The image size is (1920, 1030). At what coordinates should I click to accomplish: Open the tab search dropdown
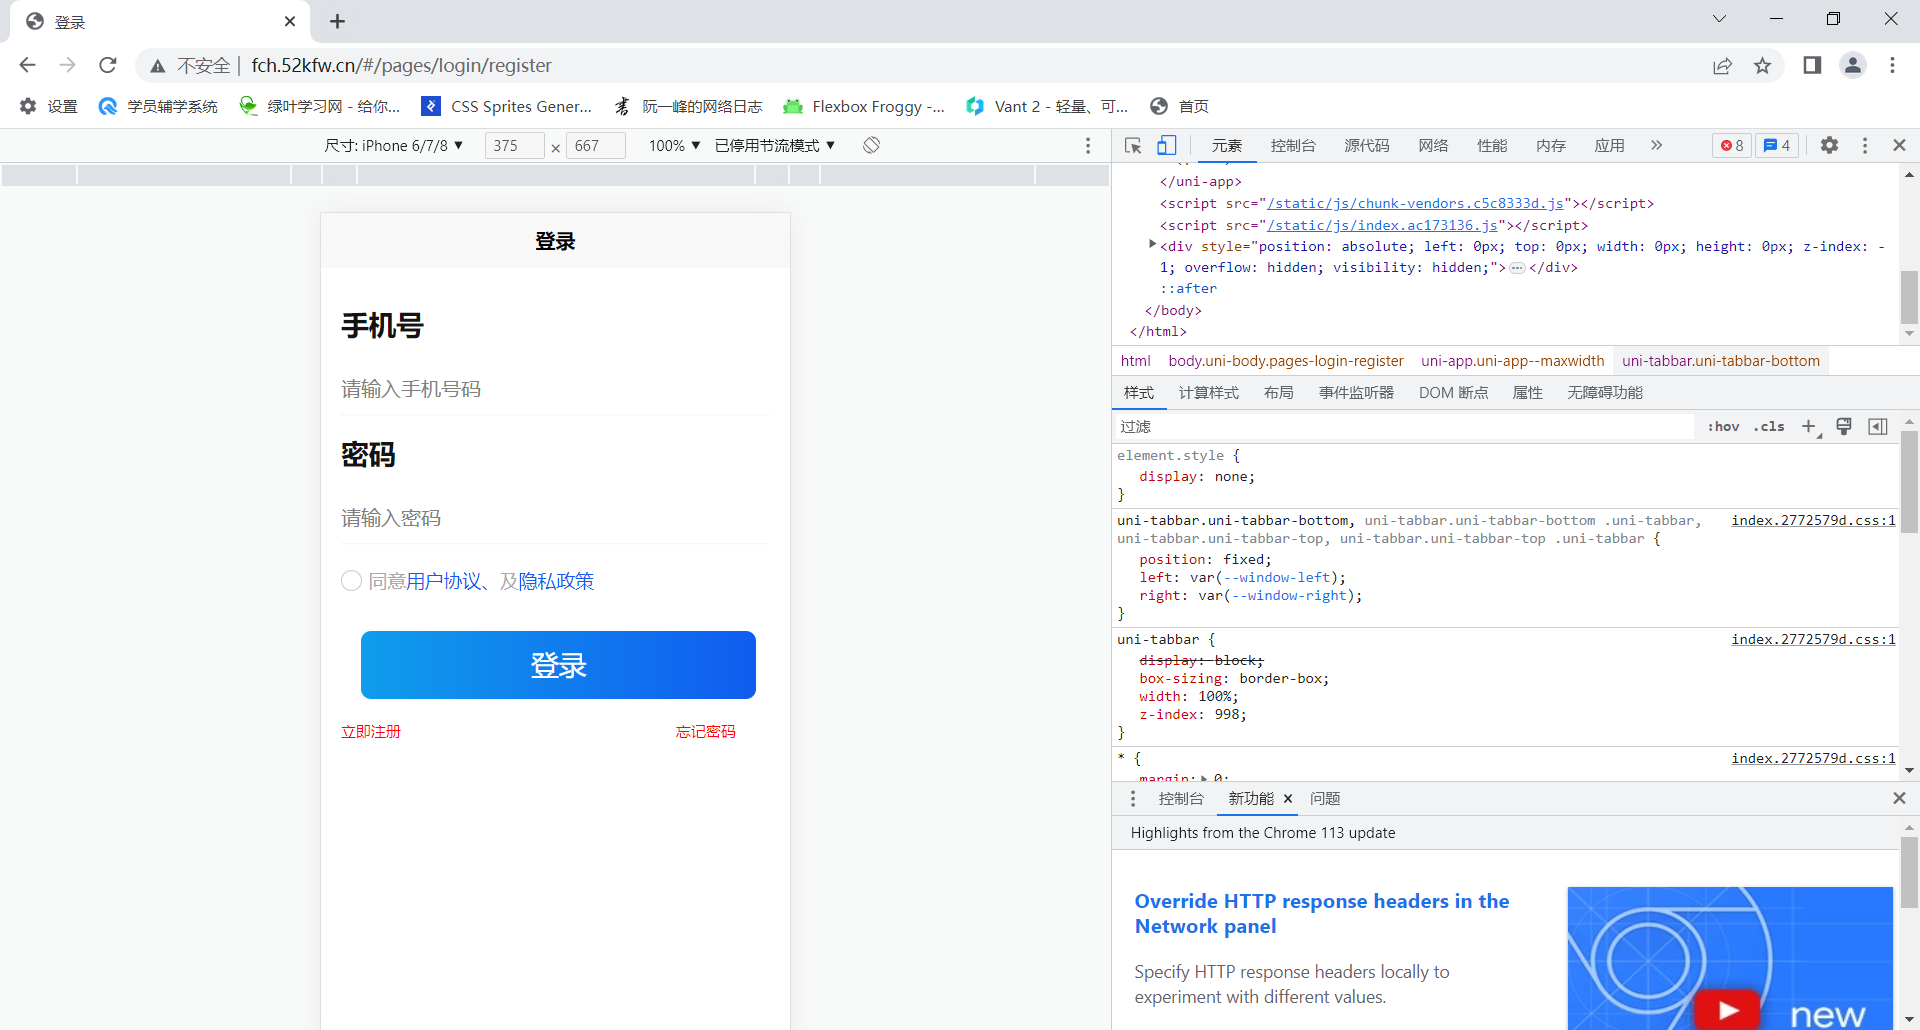pos(1719,19)
